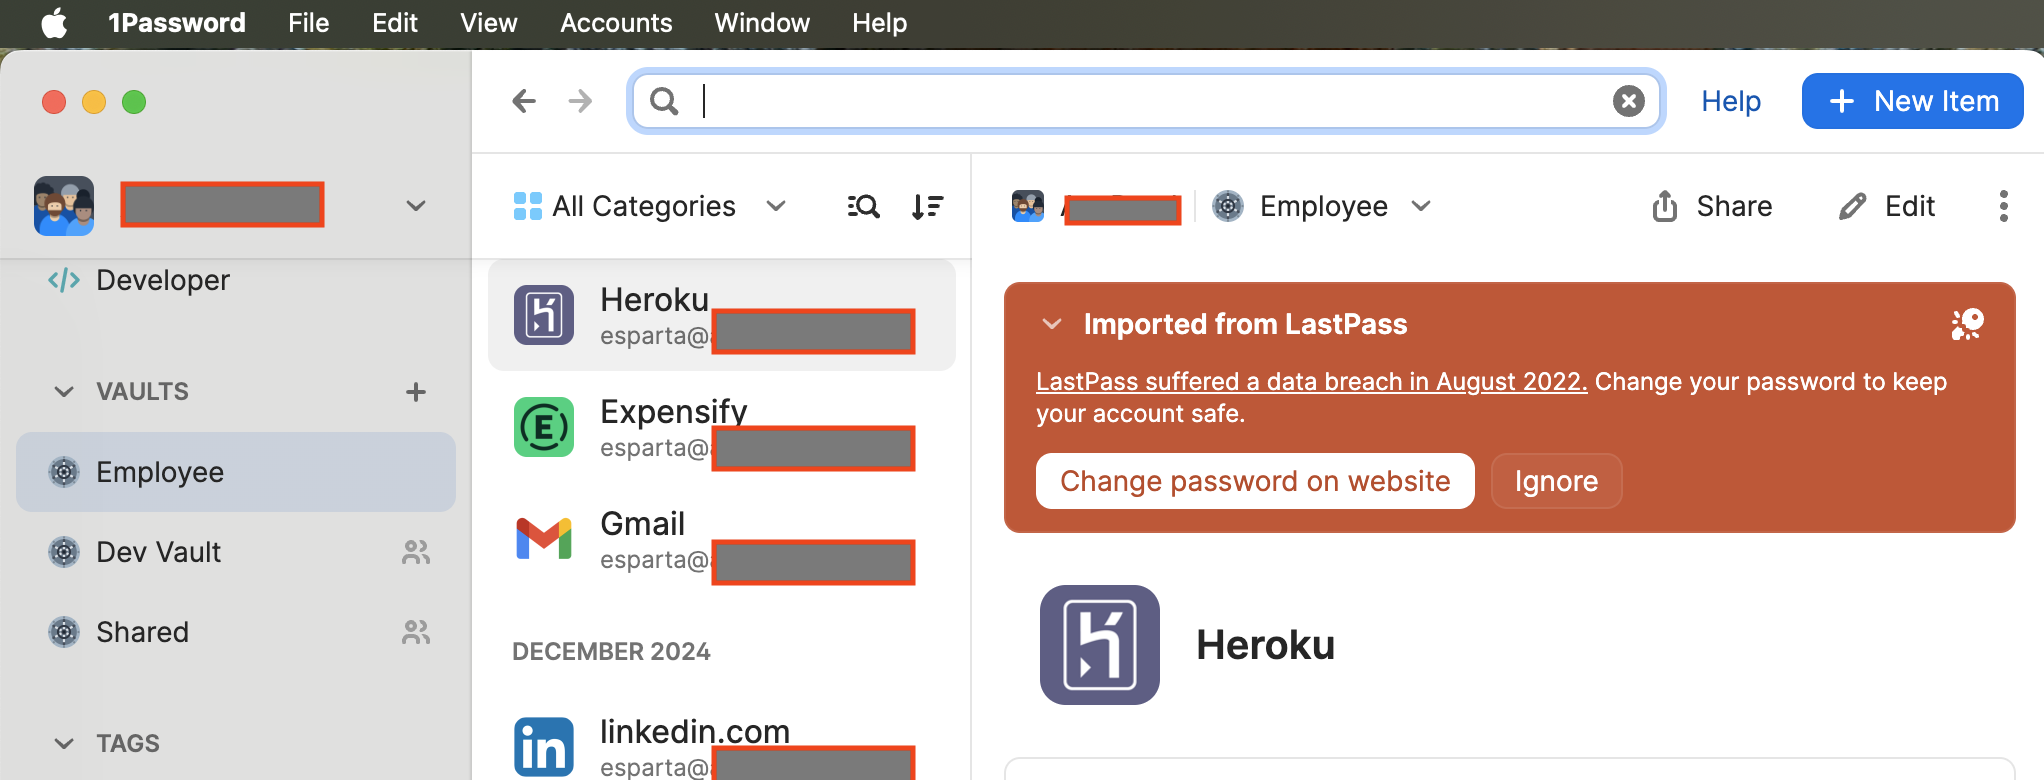Image resolution: width=2044 pixels, height=780 pixels.
Task: Click Change password on website button
Action: coord(1254,481)
